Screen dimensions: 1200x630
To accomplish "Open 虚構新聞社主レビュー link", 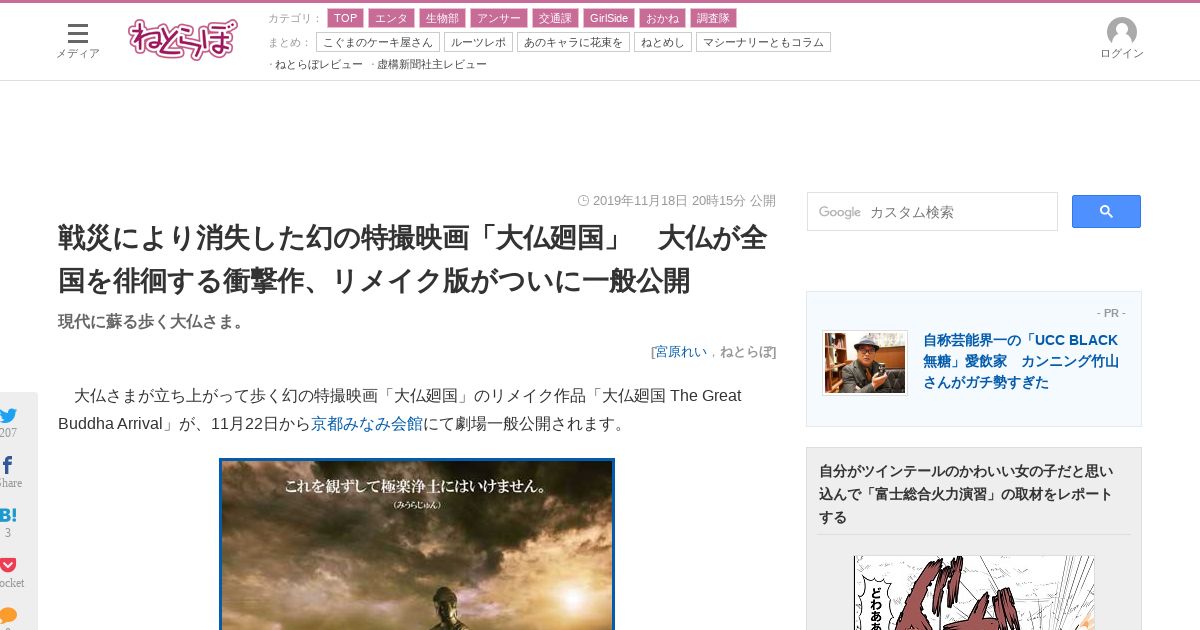I will (431, 64).
